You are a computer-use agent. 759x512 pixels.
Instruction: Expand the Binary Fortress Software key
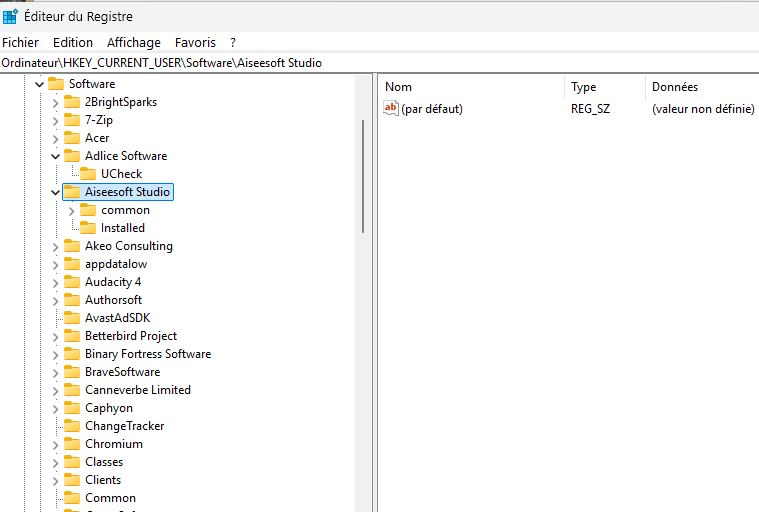click(x=55, y=355)
